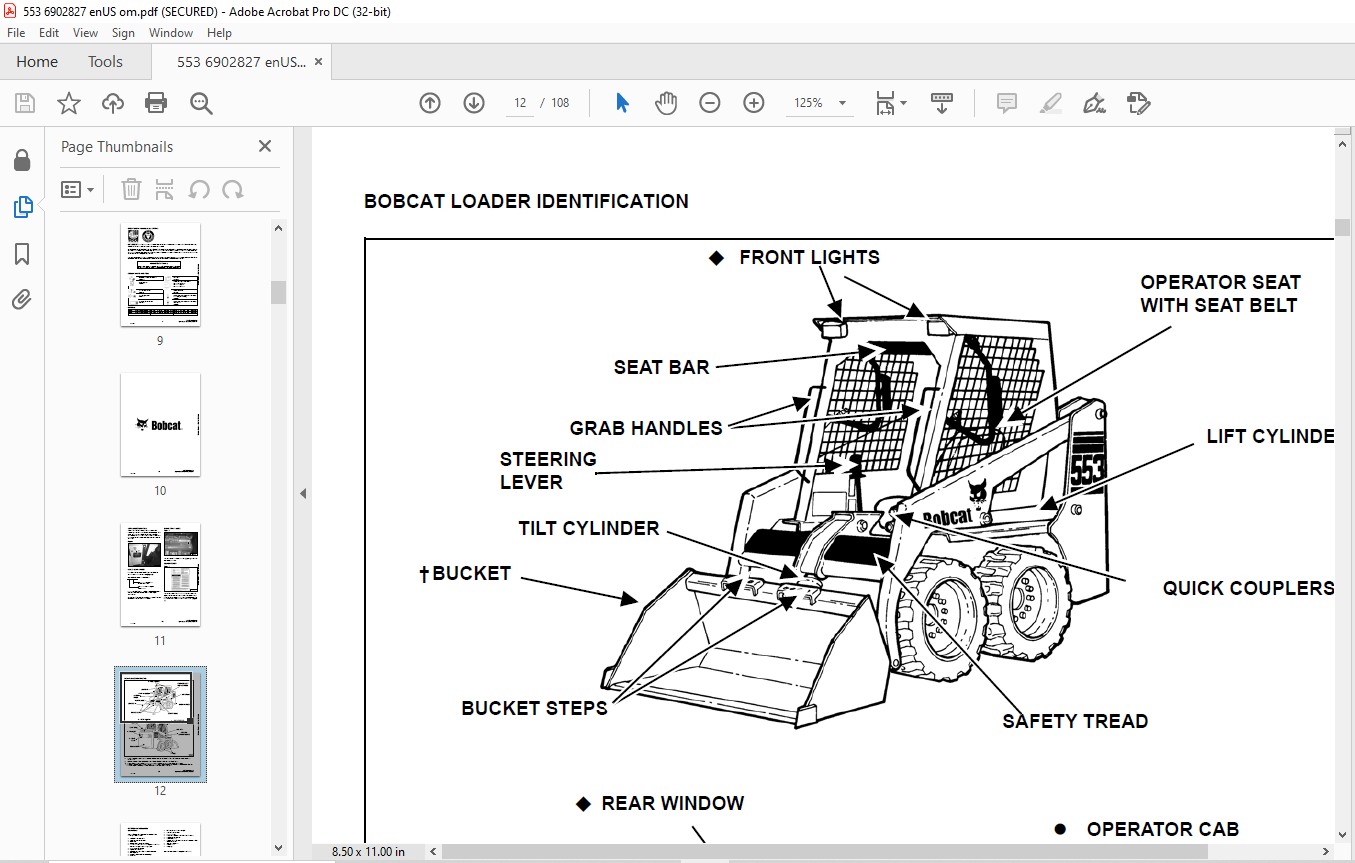Open the Find text magnifier icon
The height and width of the screenshot is (863, 1355).
[x=201, y=103]
